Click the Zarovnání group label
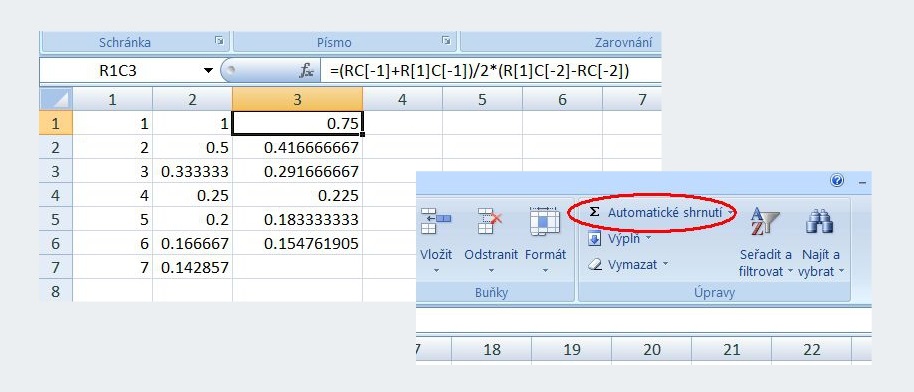 623,43
